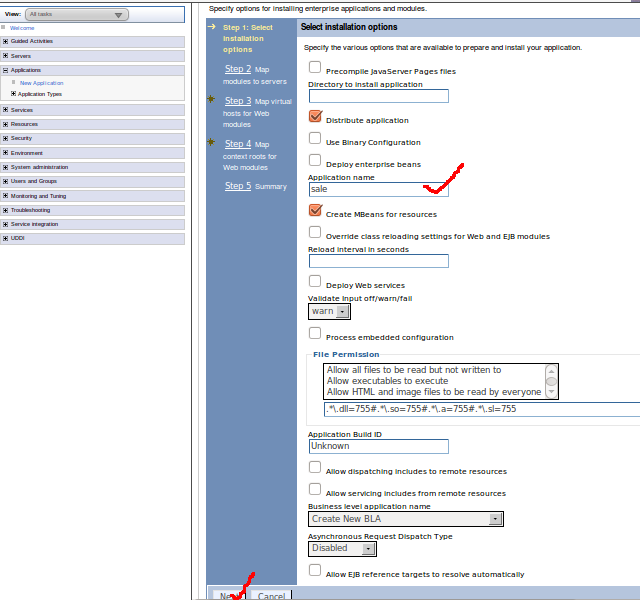Open Business level application name dropdown

pyautogui.click(x=406, y=519)
